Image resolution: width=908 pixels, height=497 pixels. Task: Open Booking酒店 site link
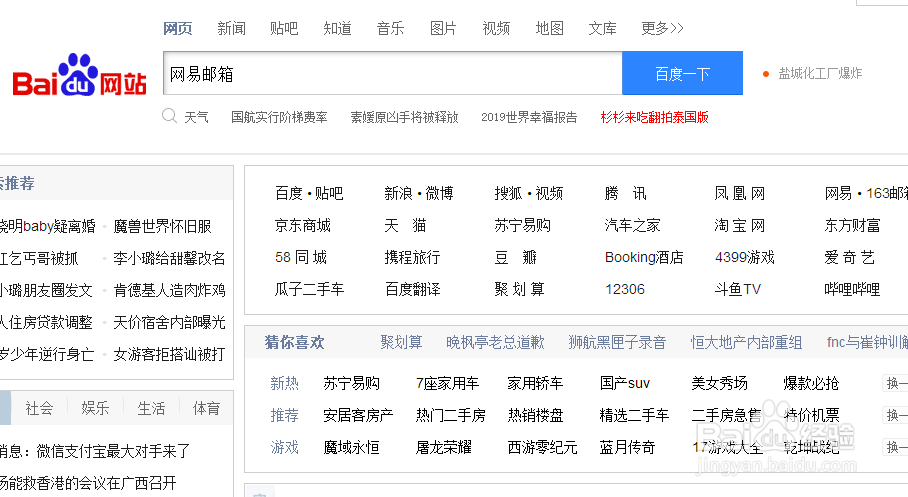[644, 257]
